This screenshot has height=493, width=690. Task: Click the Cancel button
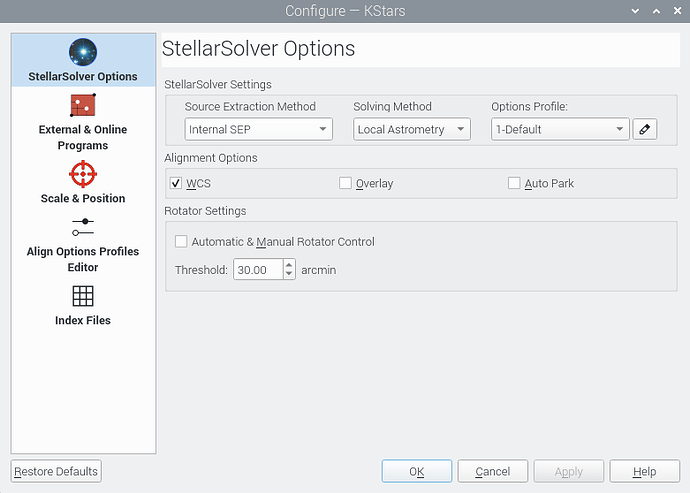492,471
